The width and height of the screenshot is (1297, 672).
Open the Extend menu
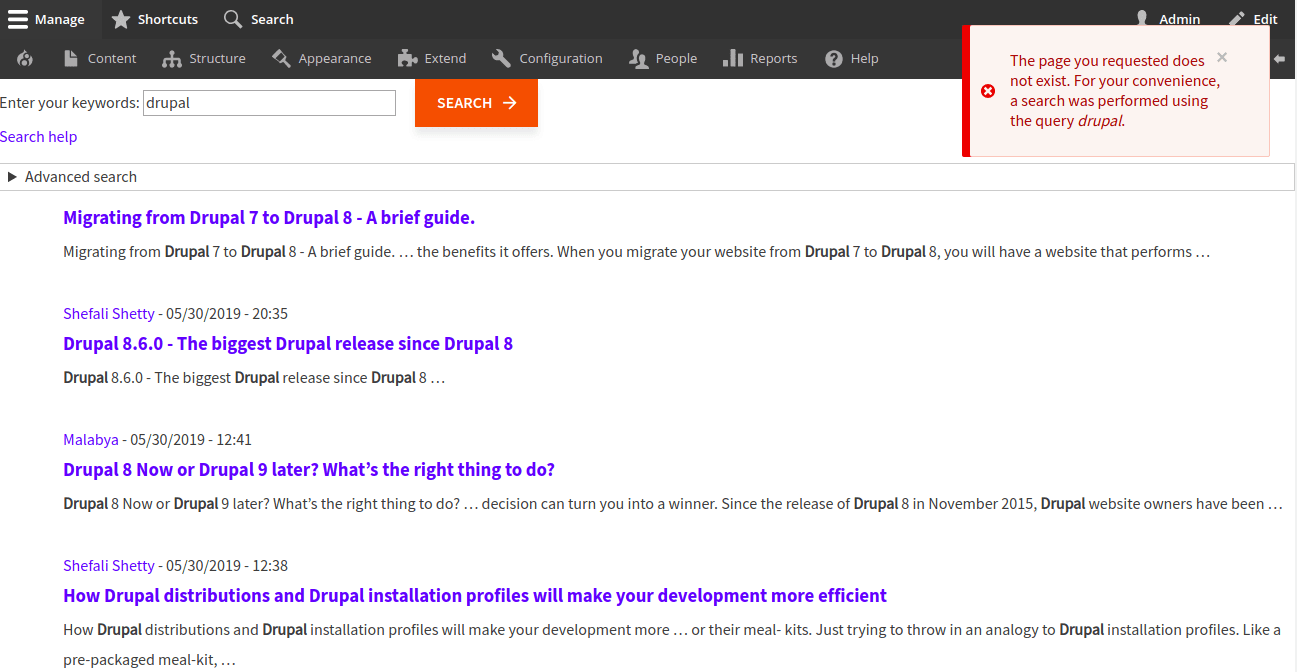[432, 59]
